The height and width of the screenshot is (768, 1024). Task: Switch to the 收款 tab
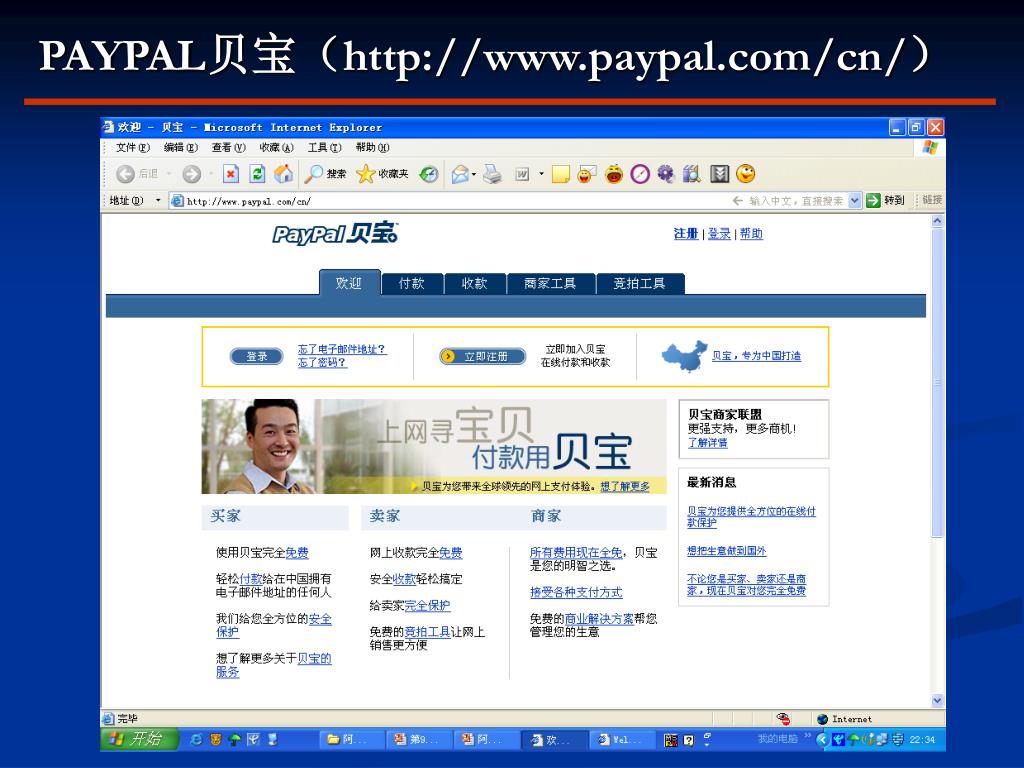pyautogui.click(x=474, y=283)
